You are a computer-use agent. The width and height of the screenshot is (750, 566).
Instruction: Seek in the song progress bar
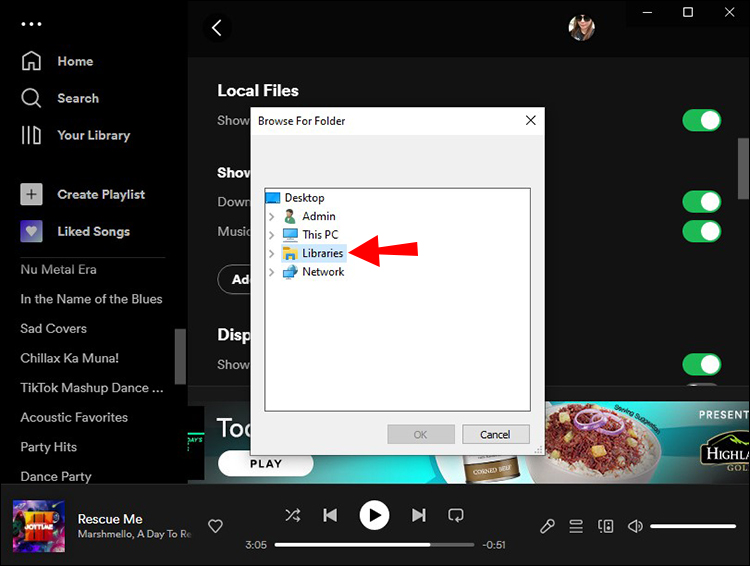[x=374, y=544]
